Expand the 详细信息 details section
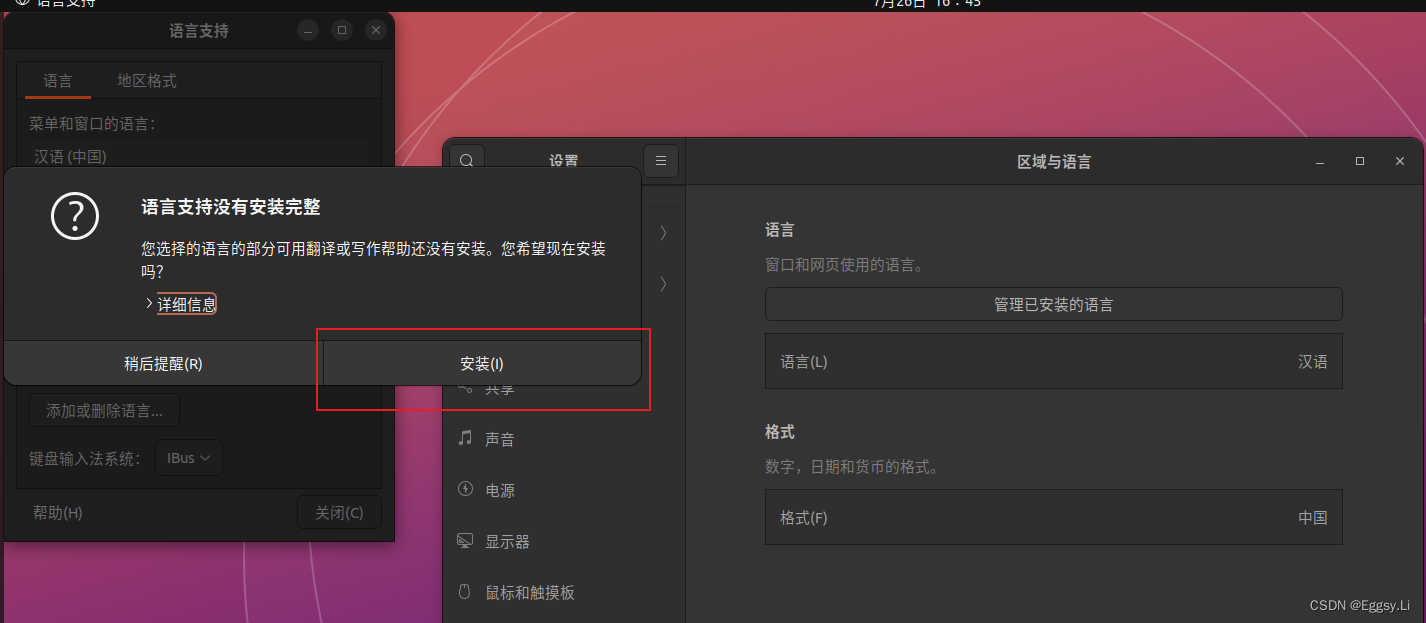The image size is (1426, 623). pyautogui.click(x=181, y=304)
